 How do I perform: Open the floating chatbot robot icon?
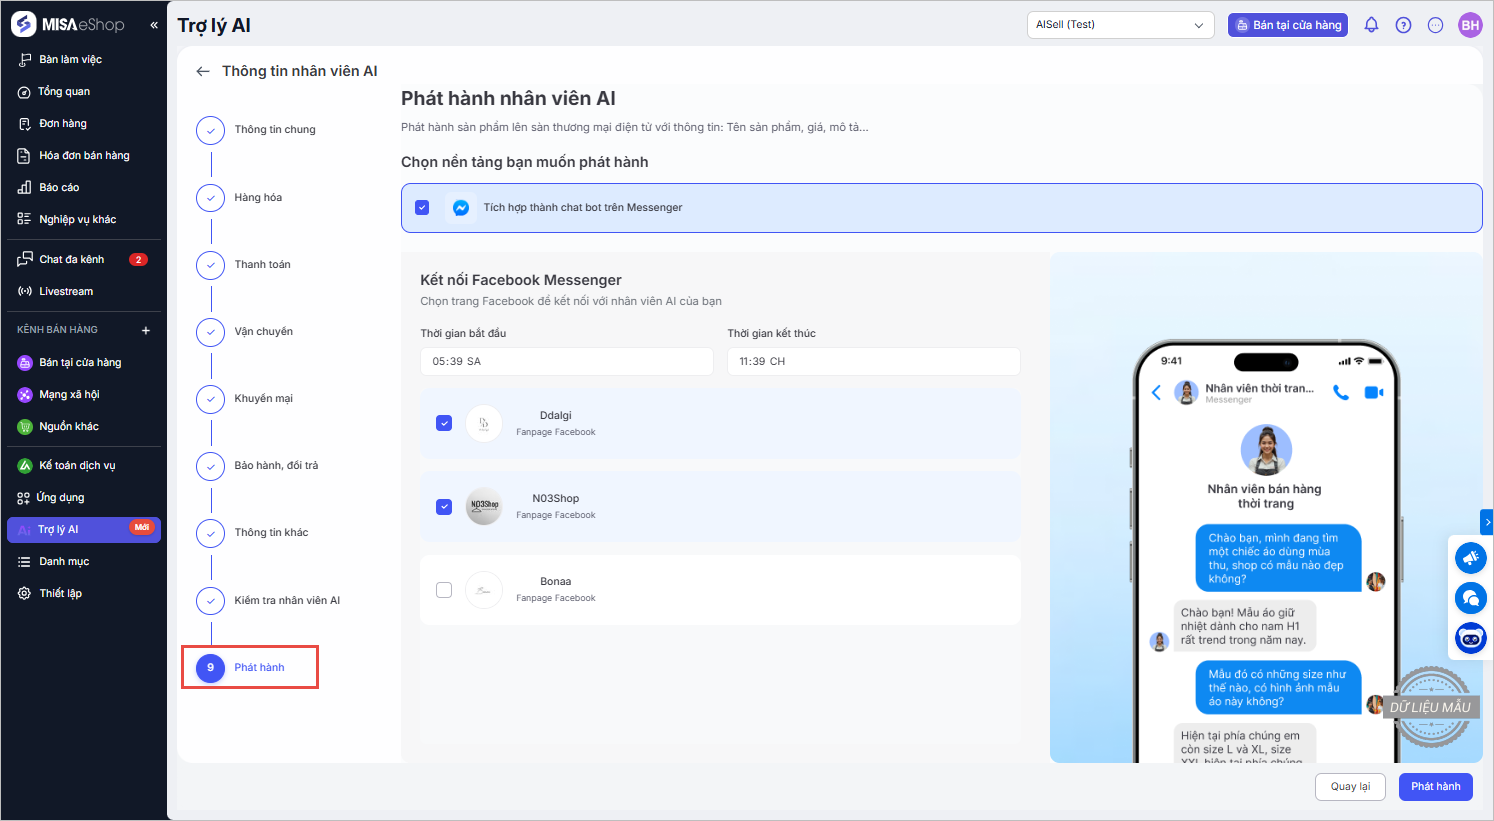tap(1470, 637)
